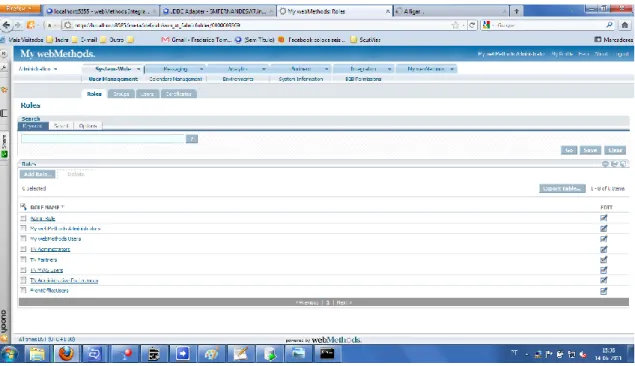Click the select-all icon beside ROLE NAME
This screenshot has width=635, height=366.
coord(23,207)
